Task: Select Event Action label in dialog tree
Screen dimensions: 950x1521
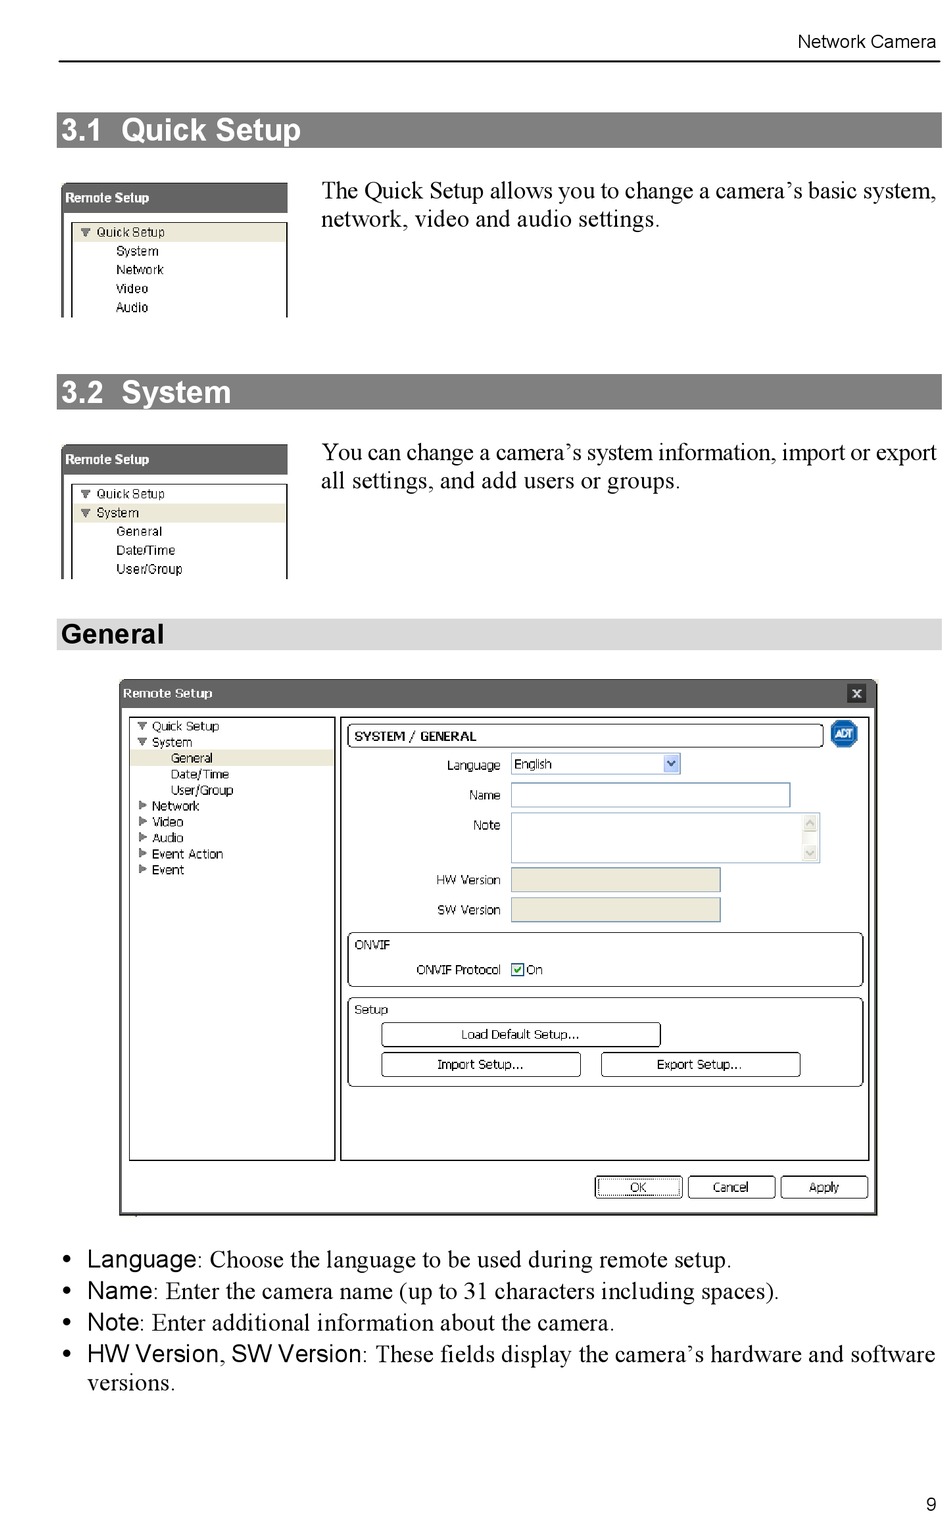Action: (187, 854)
